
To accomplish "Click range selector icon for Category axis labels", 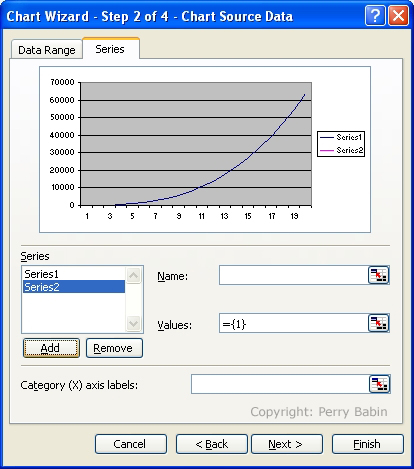I will (x=379, y=384).
